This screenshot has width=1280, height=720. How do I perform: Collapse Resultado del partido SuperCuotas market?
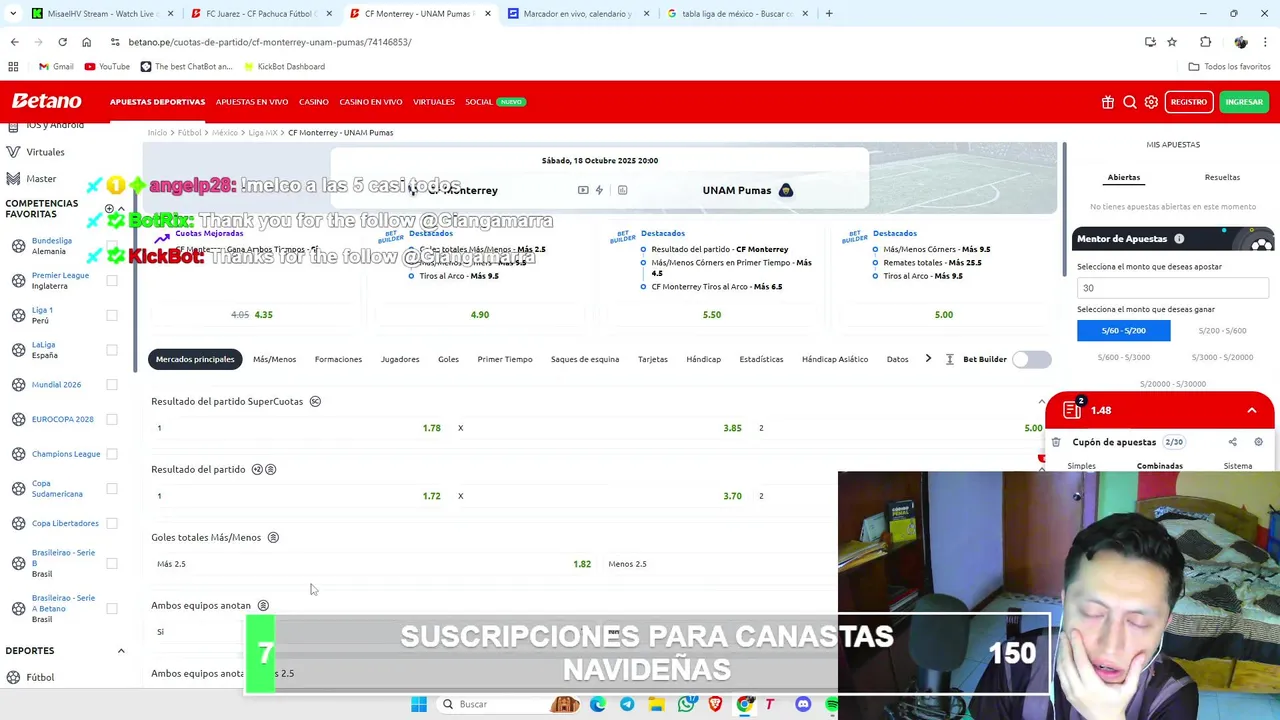[1042, 401]
